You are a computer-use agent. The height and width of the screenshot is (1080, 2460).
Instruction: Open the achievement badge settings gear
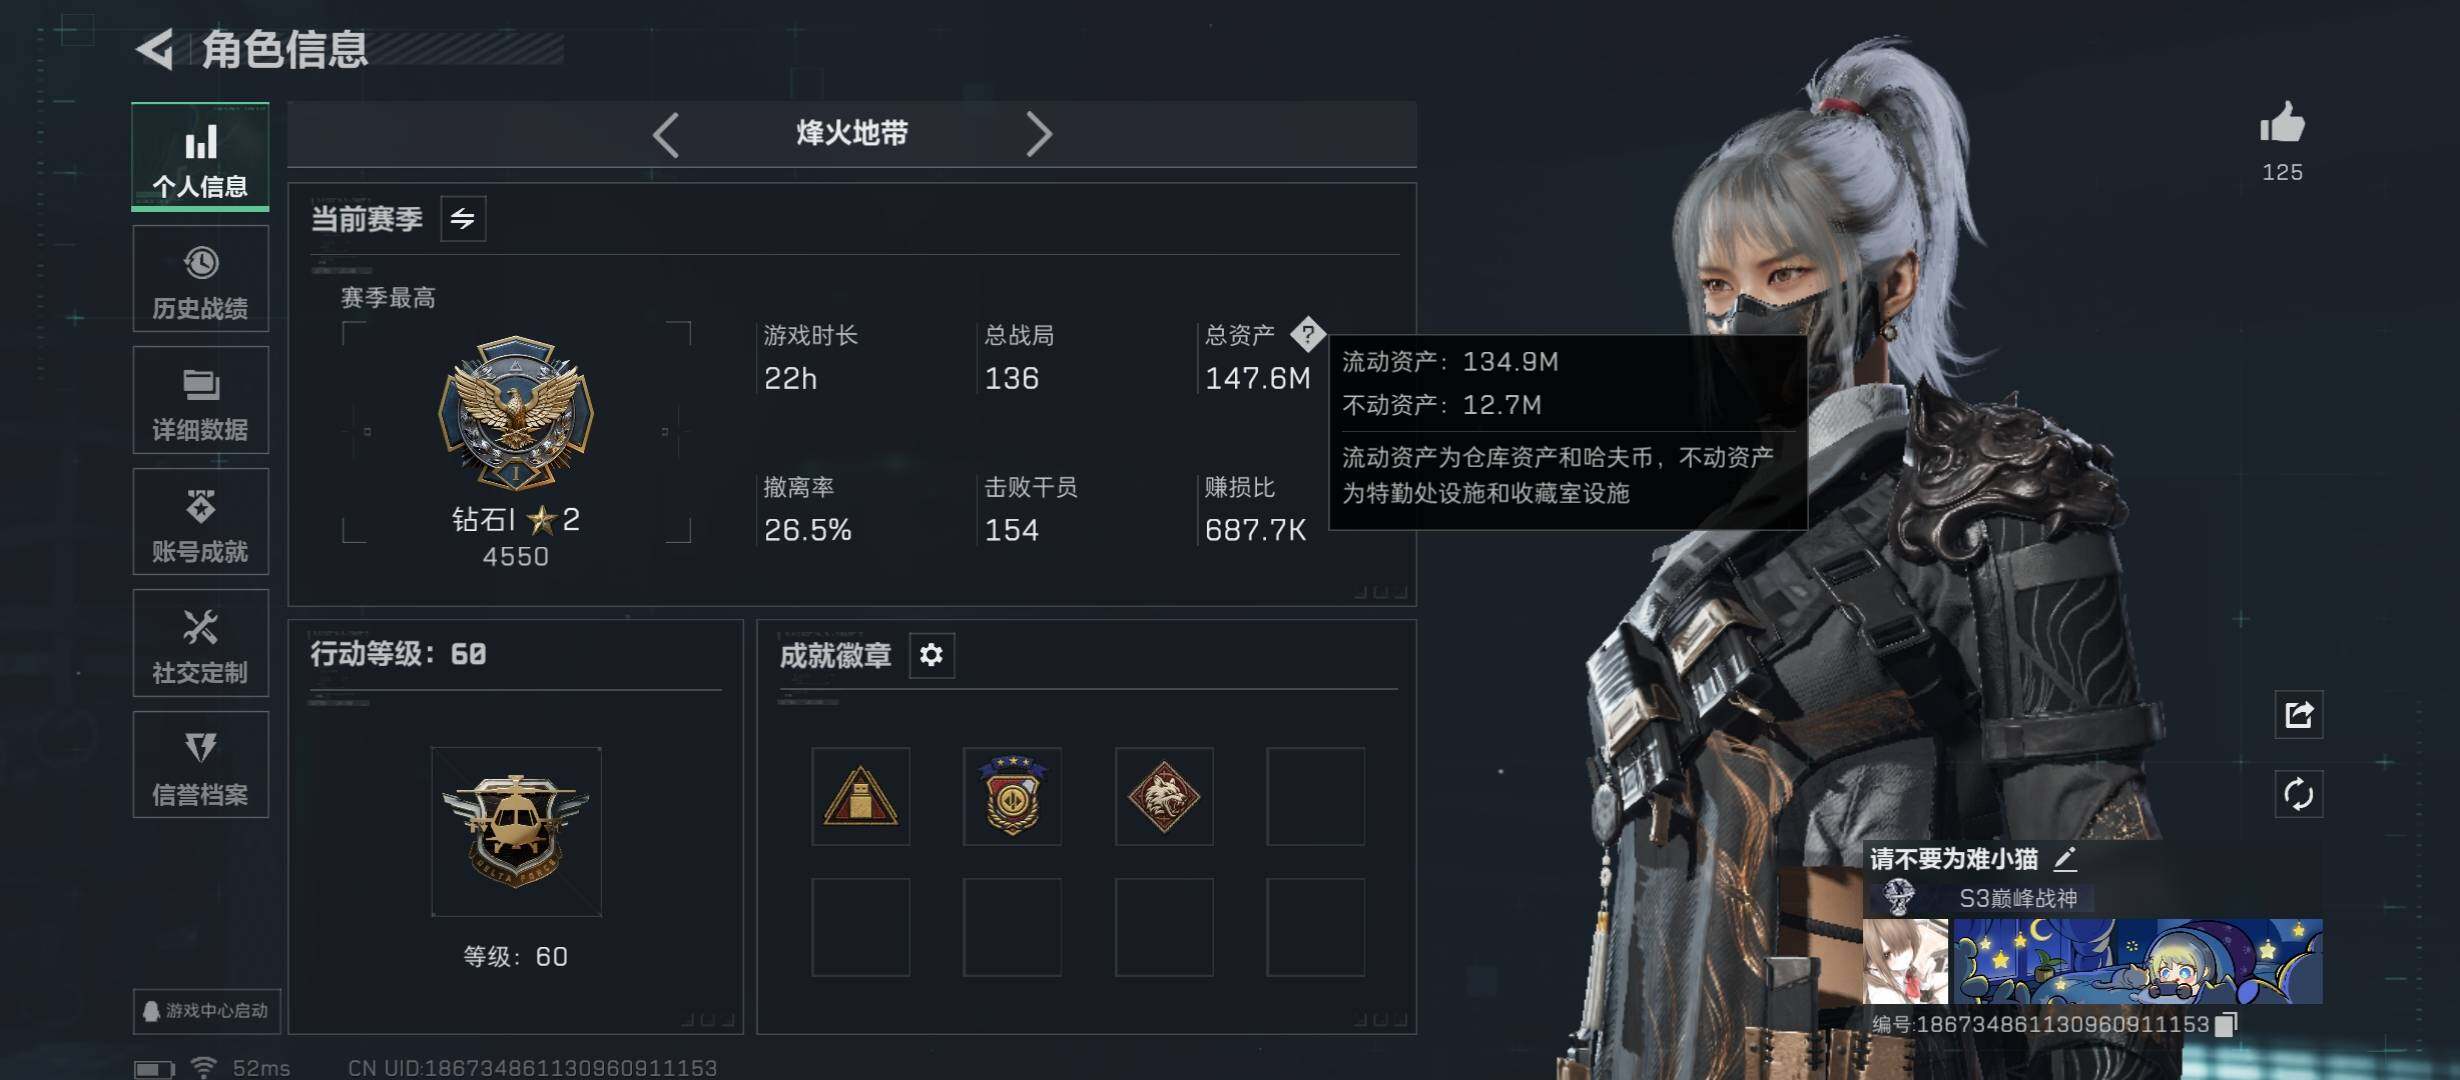click(x=931, y=655)
